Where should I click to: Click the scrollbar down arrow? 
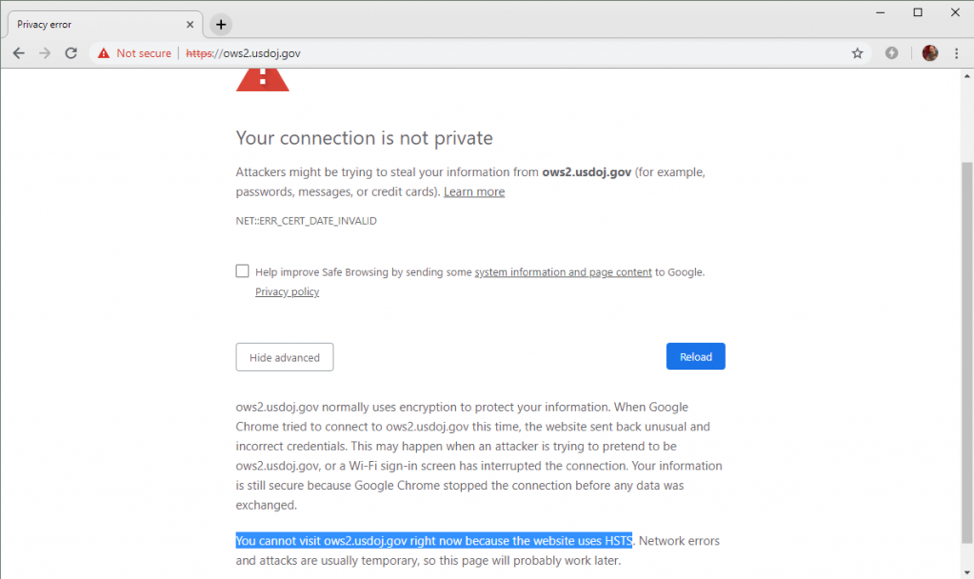pyautogui.click(x=967, y=572)
